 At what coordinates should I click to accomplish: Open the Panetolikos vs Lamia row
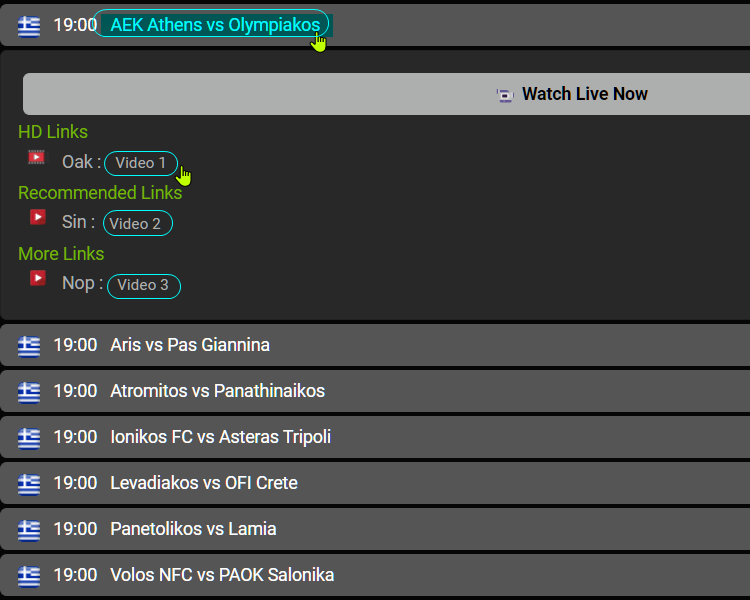[x=375, y=529]
